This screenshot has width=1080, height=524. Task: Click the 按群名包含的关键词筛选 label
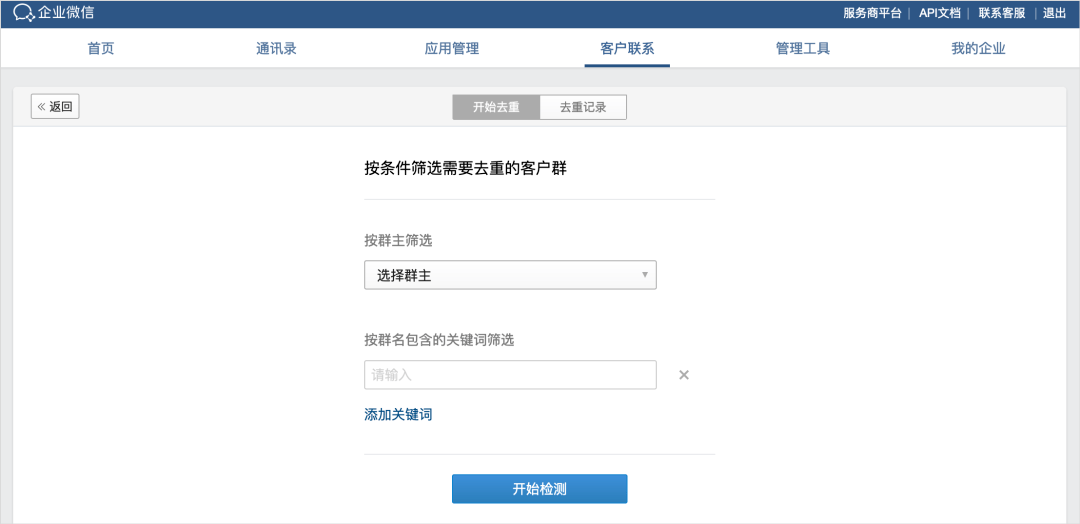point(439,339)
